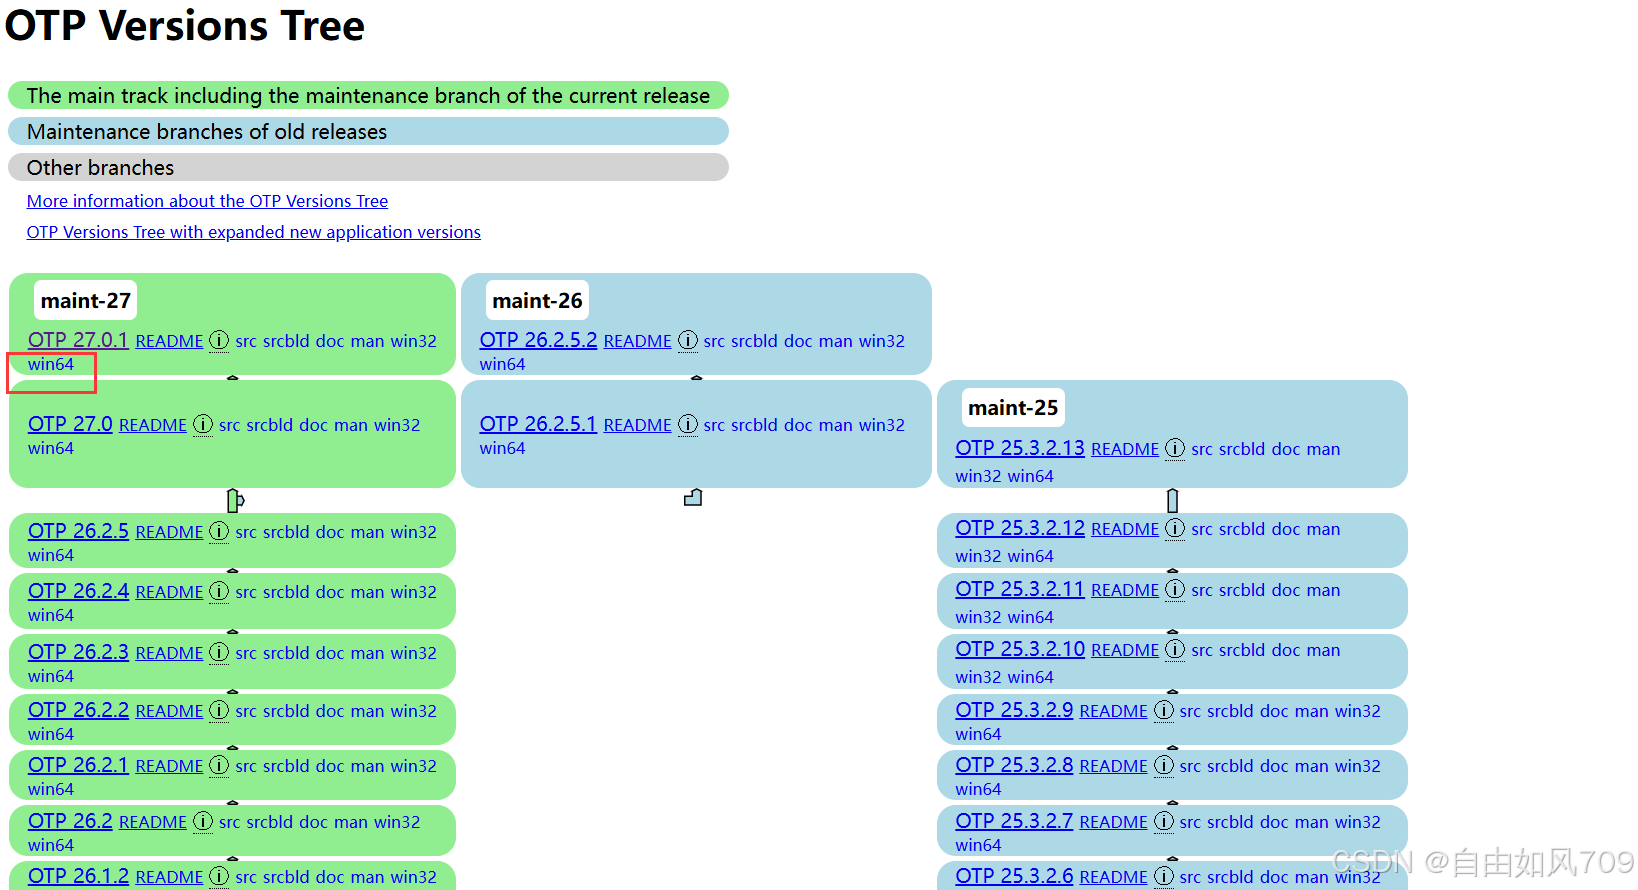
Task: Open the OTP 25.3.2.11 release link
Action: point(1020,589)
